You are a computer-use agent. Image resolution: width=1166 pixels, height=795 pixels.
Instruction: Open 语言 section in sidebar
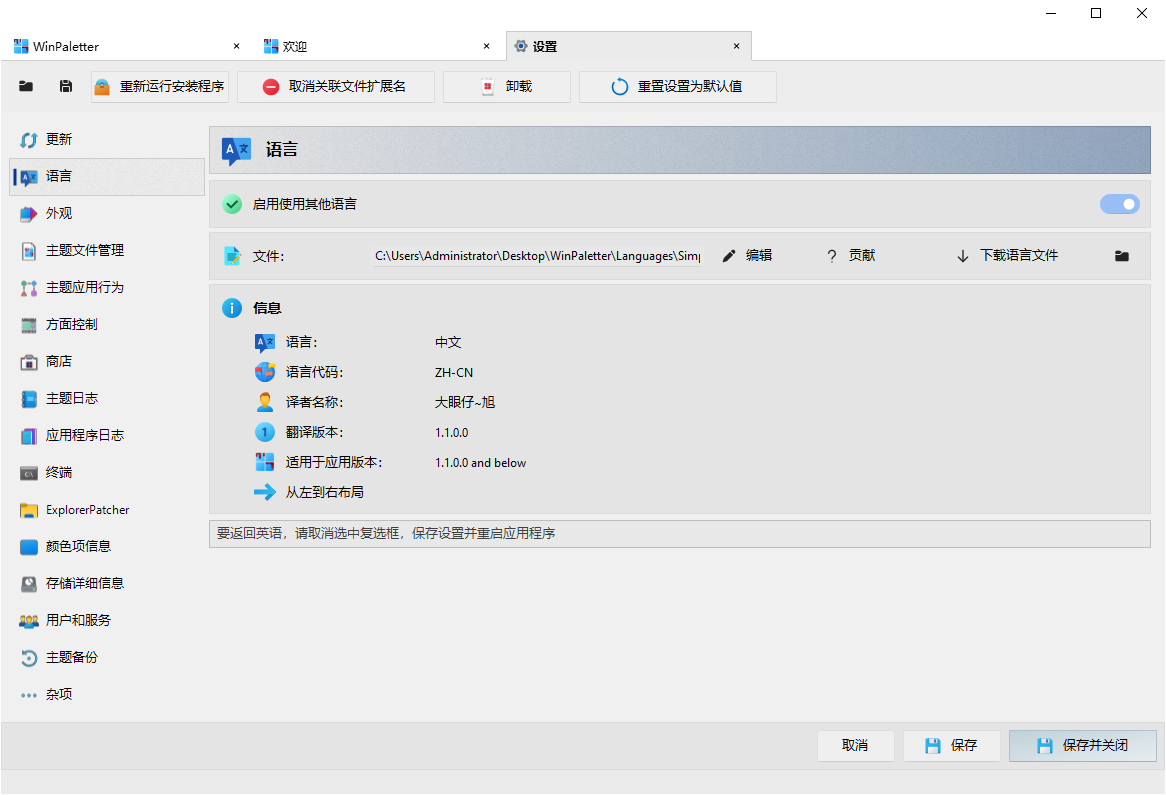[x=107, y=177]
